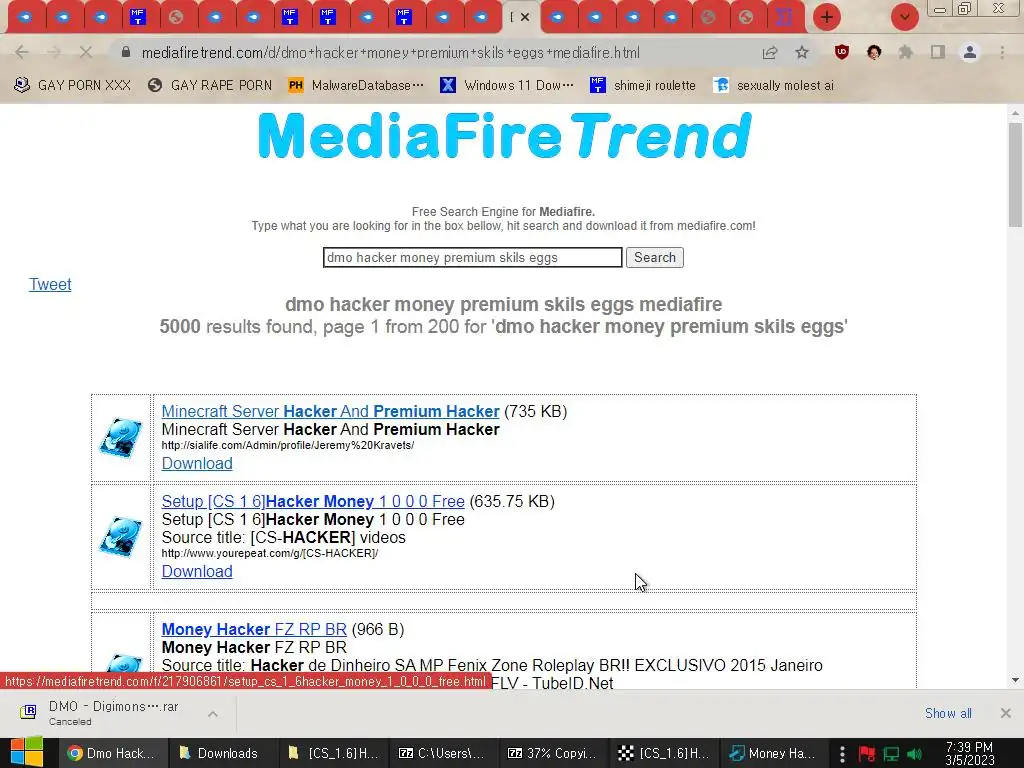The height and width of the screenshot is (768, 1024).
Task: Share this page using share icon
Action: [x=770, y=52]
